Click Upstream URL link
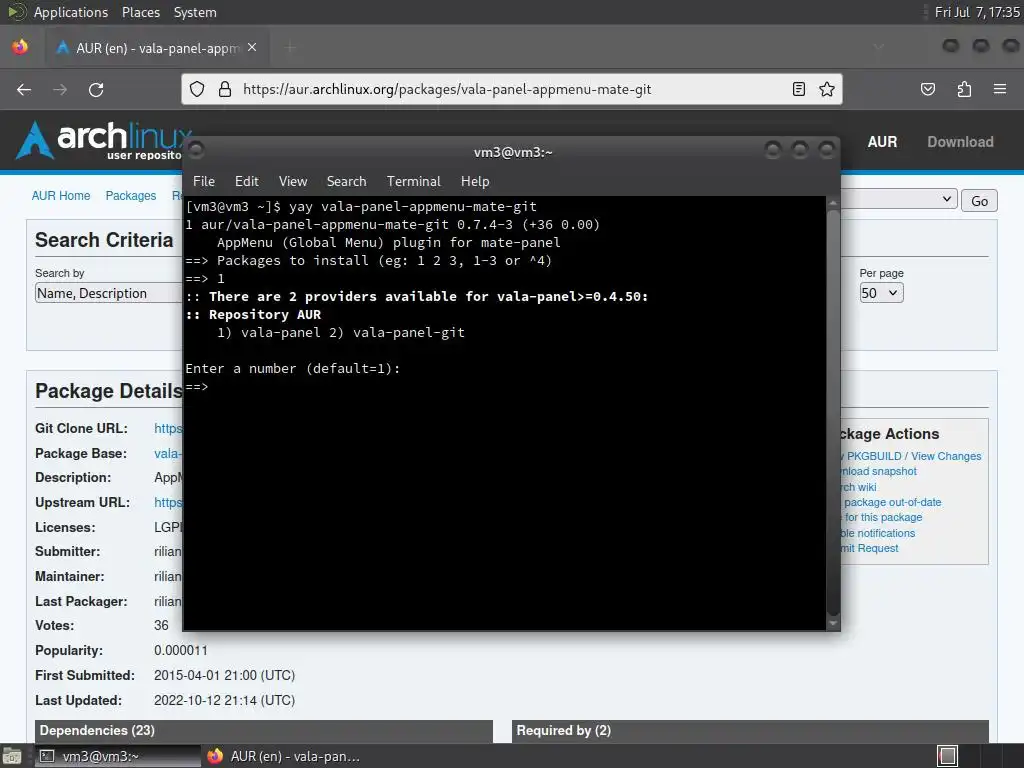Screen dimensions: 1024x768 click(x=168, y=502)
